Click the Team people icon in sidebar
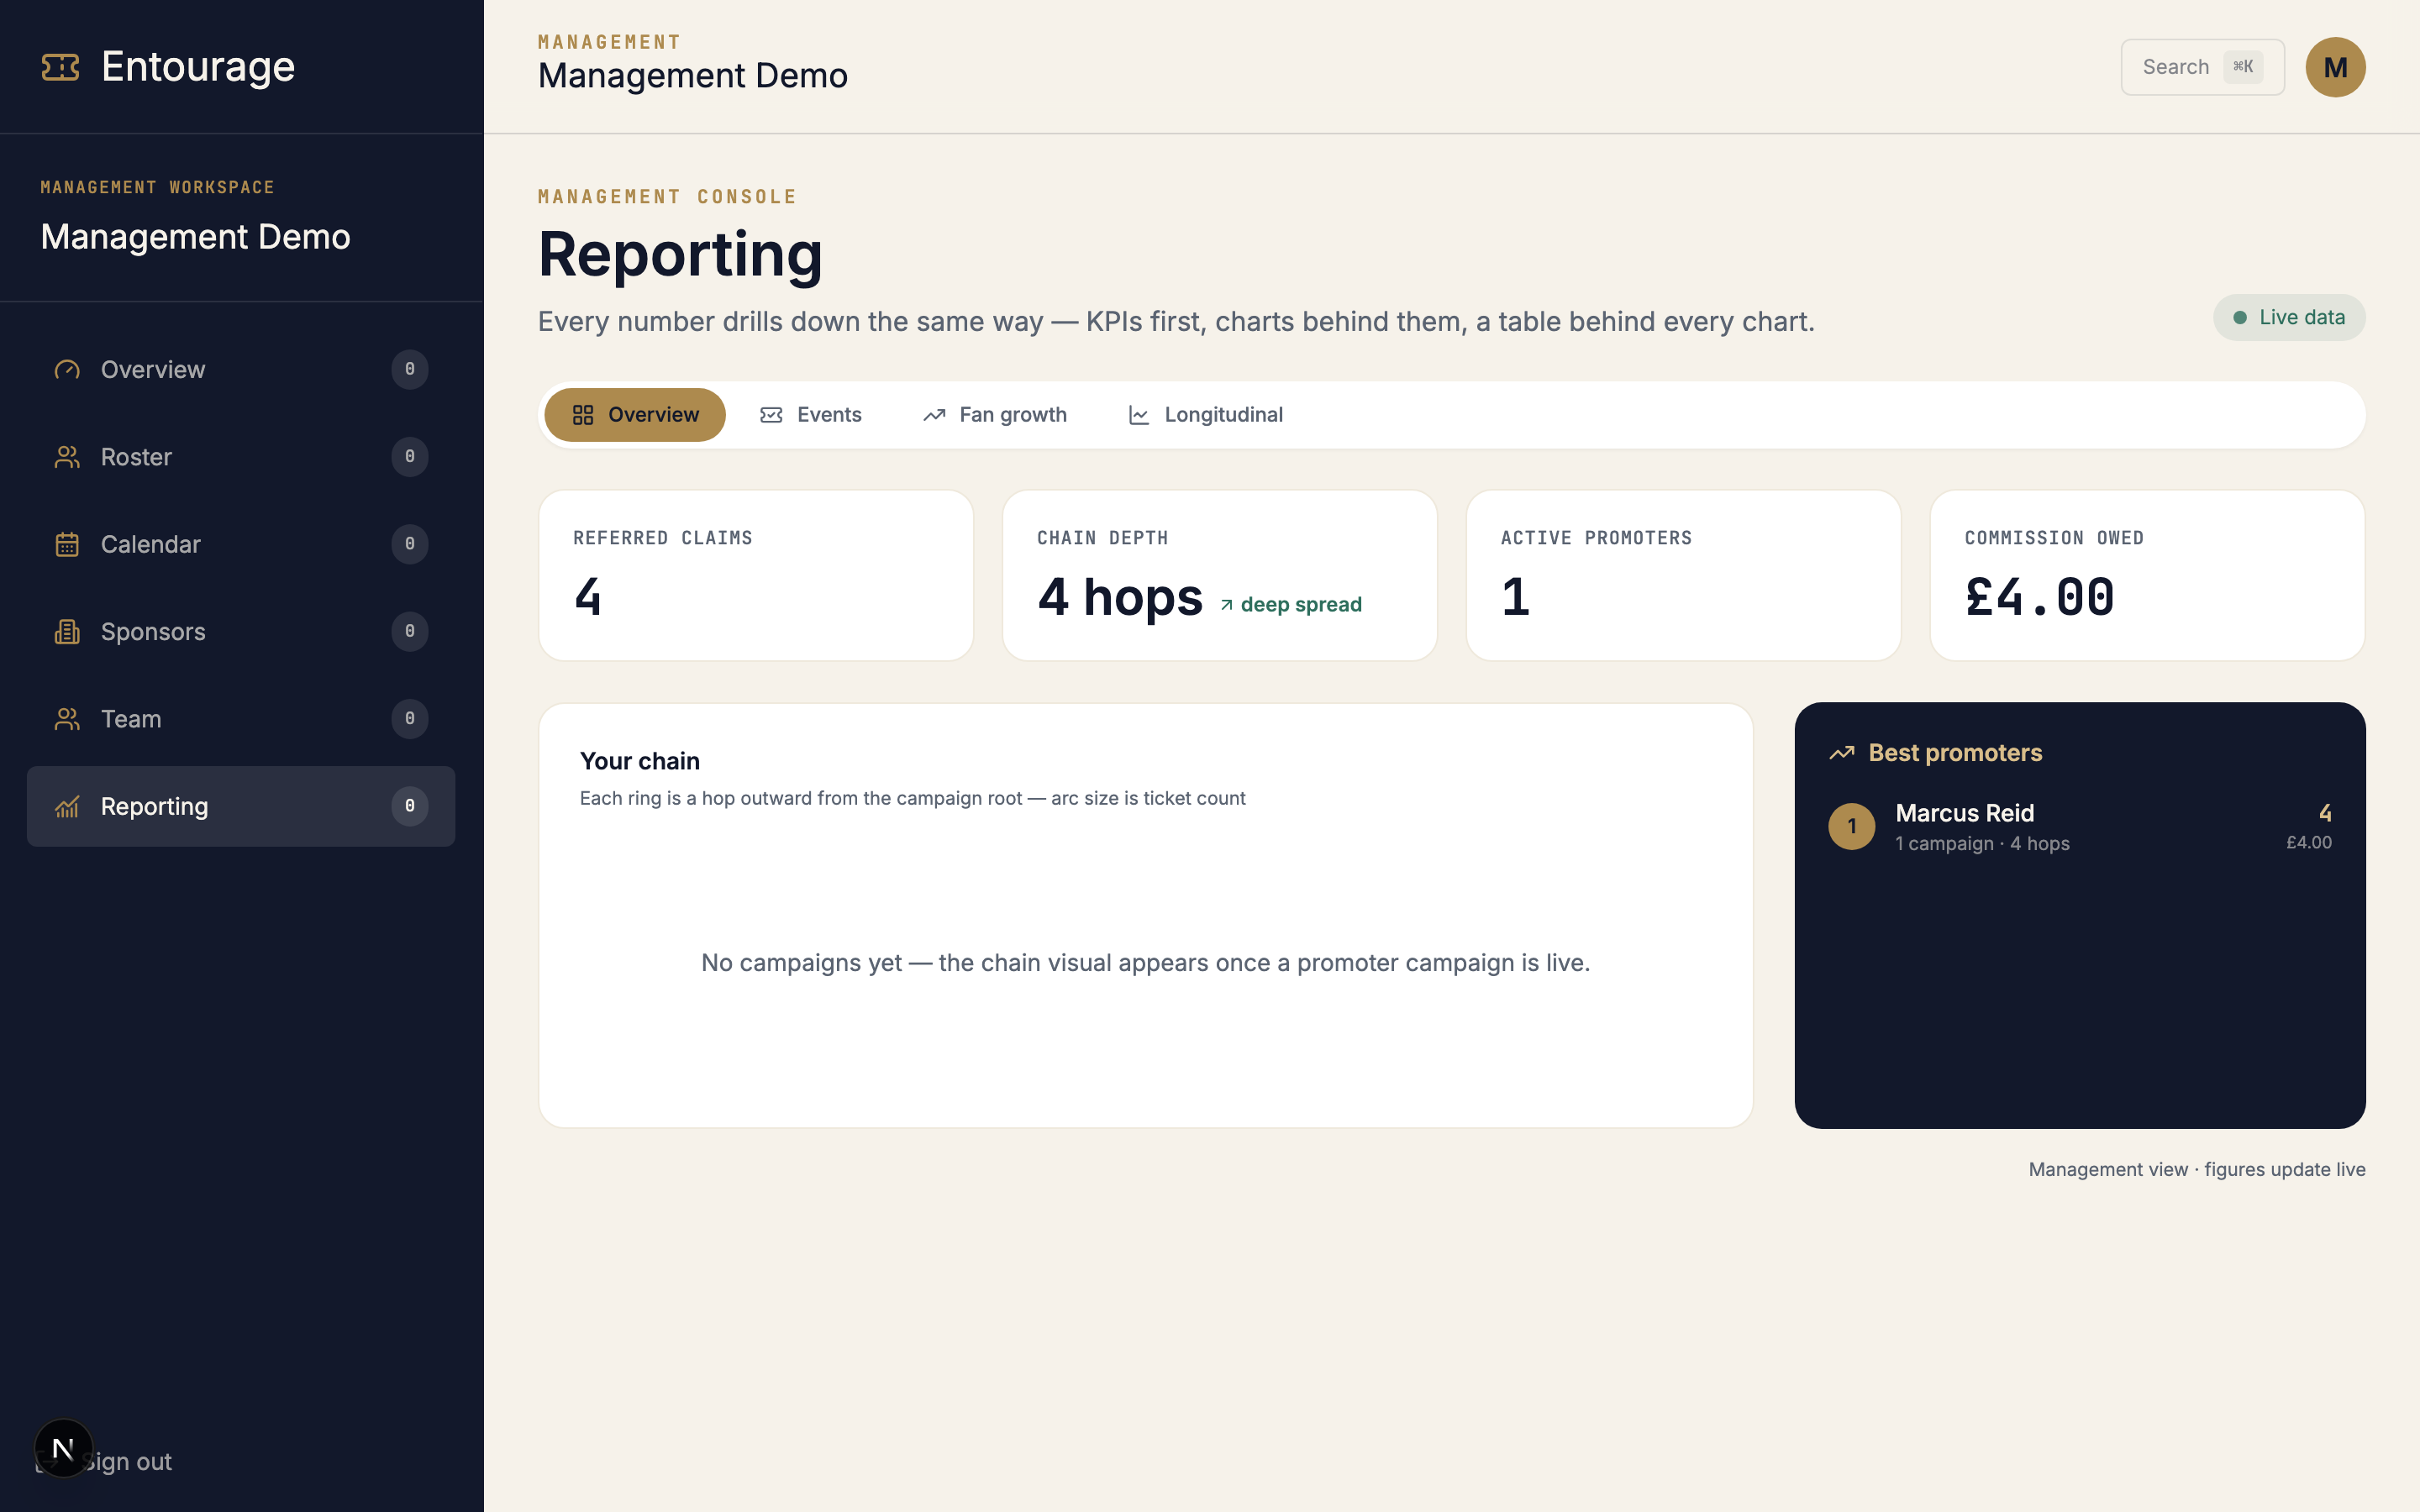The height and width of the screenshot is (1512, 2420). 67,719
